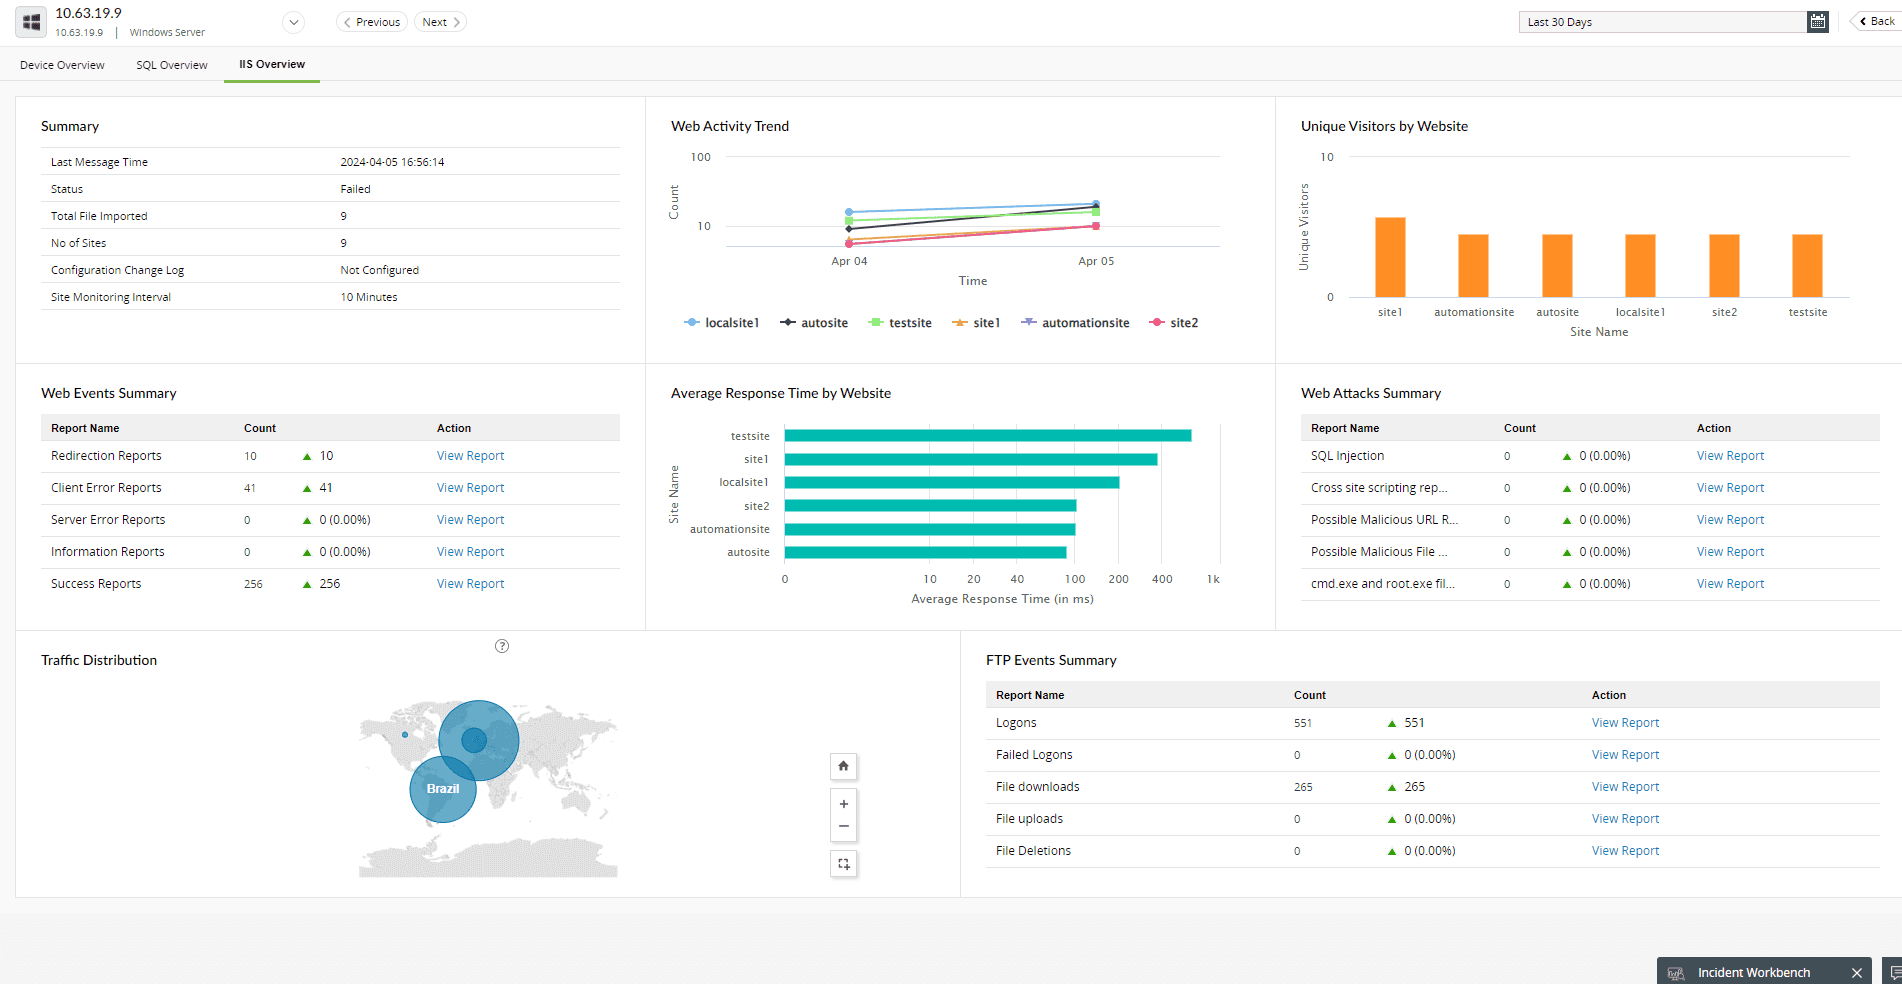
Task: Go to the Previous device
Action: pyautogui.click(x=372, y=22)
